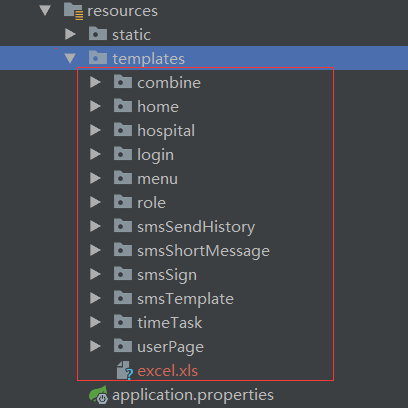This screenshot has width=408, height=408.
Task: Expand the smsSendHistory folder arrow
Action: coord(95,226)
